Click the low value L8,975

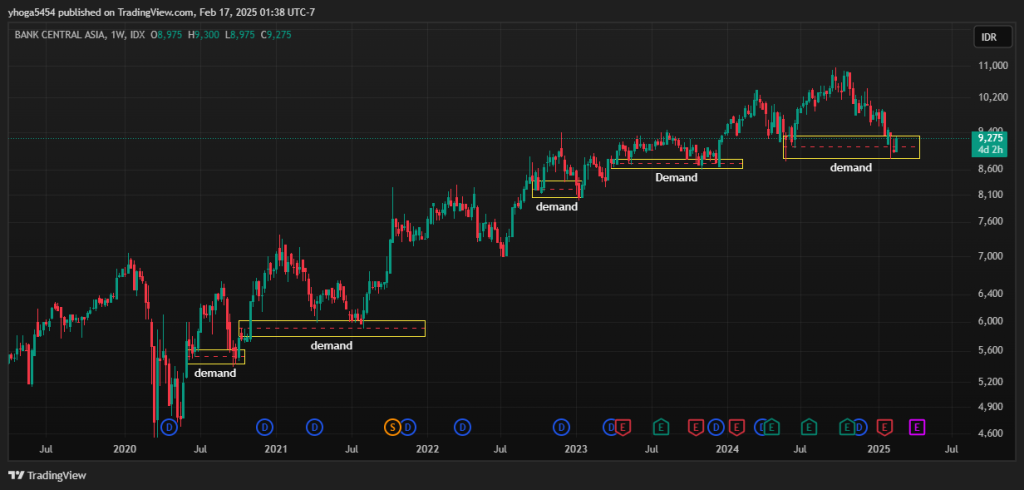[241, 35]
